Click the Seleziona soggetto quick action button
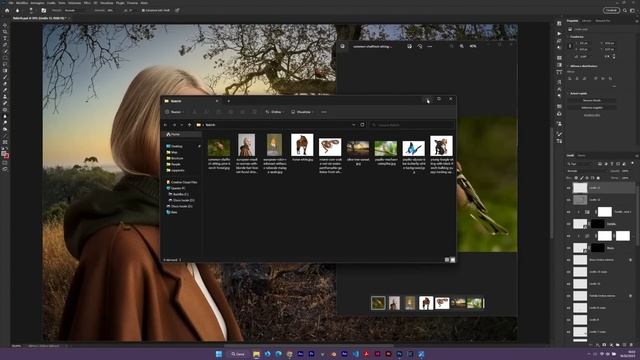 [591, 108]
